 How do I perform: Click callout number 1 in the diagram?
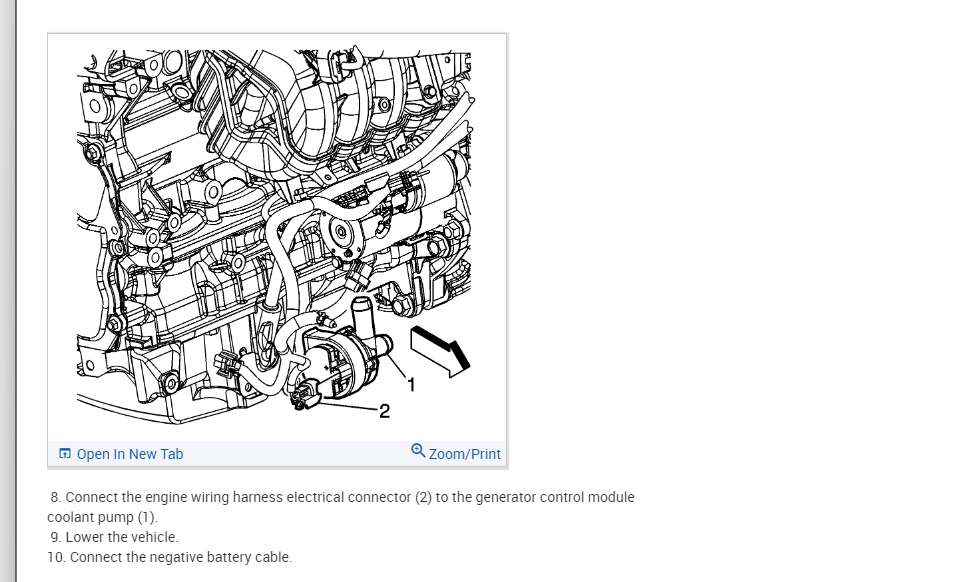[411, 385]
